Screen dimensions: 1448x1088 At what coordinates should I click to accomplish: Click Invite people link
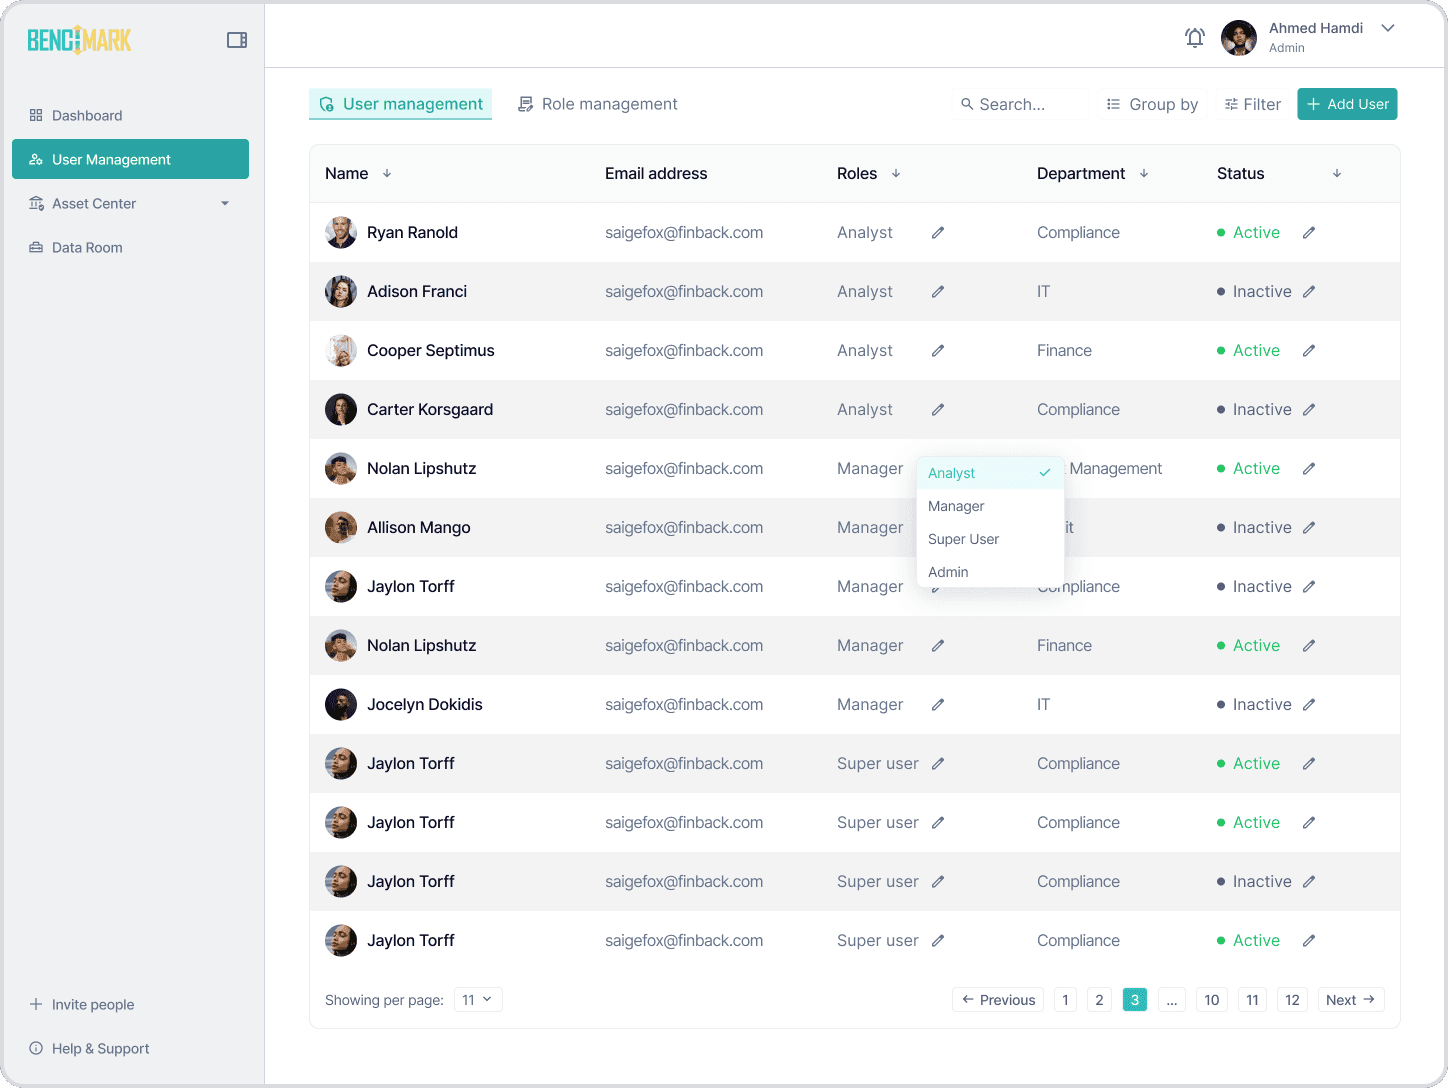[82, 1004]
